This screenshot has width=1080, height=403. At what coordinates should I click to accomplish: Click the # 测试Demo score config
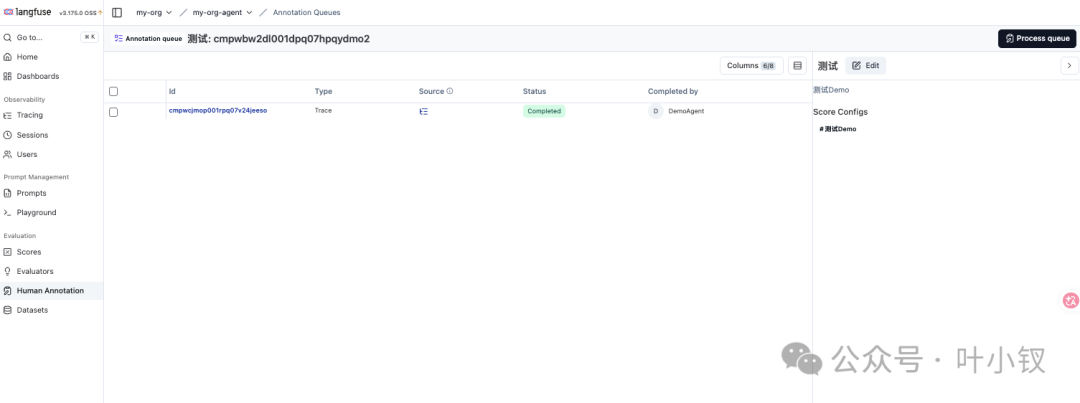[x=838, y=129]
